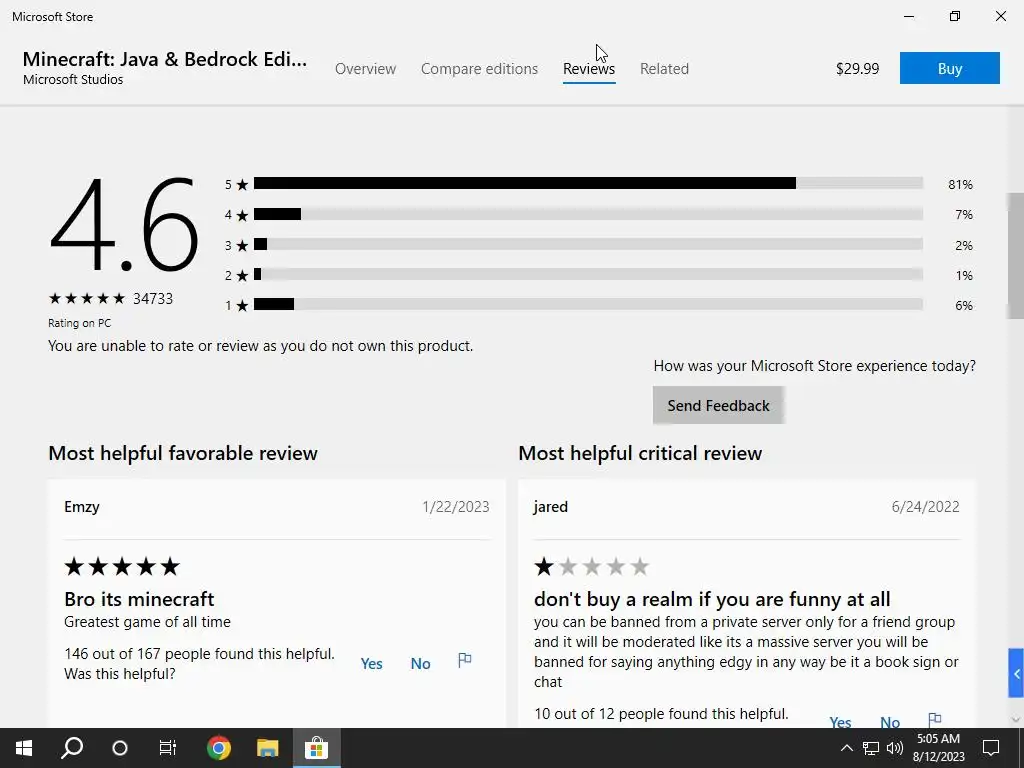This screenshot has width=1024, height=768.
Task: Click the 81% five-star percentage
Action: point(960,184)
